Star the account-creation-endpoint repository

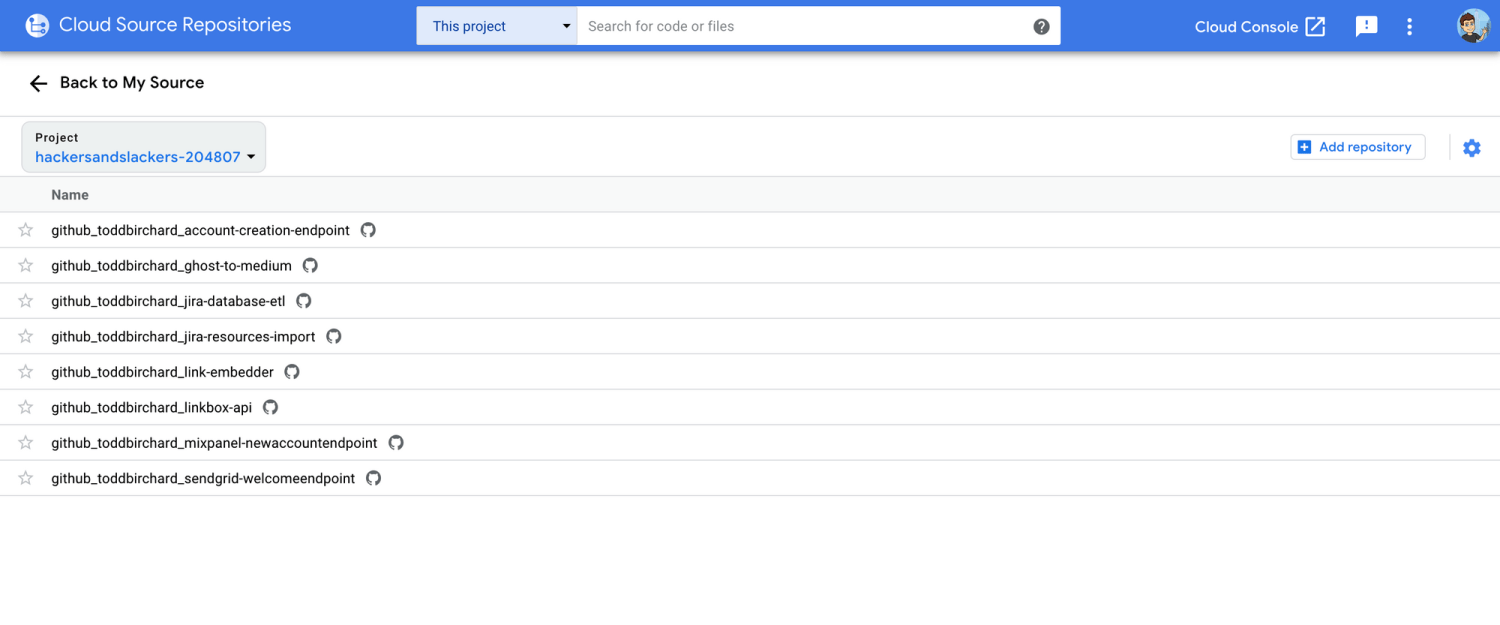click(x=26, y=230)
